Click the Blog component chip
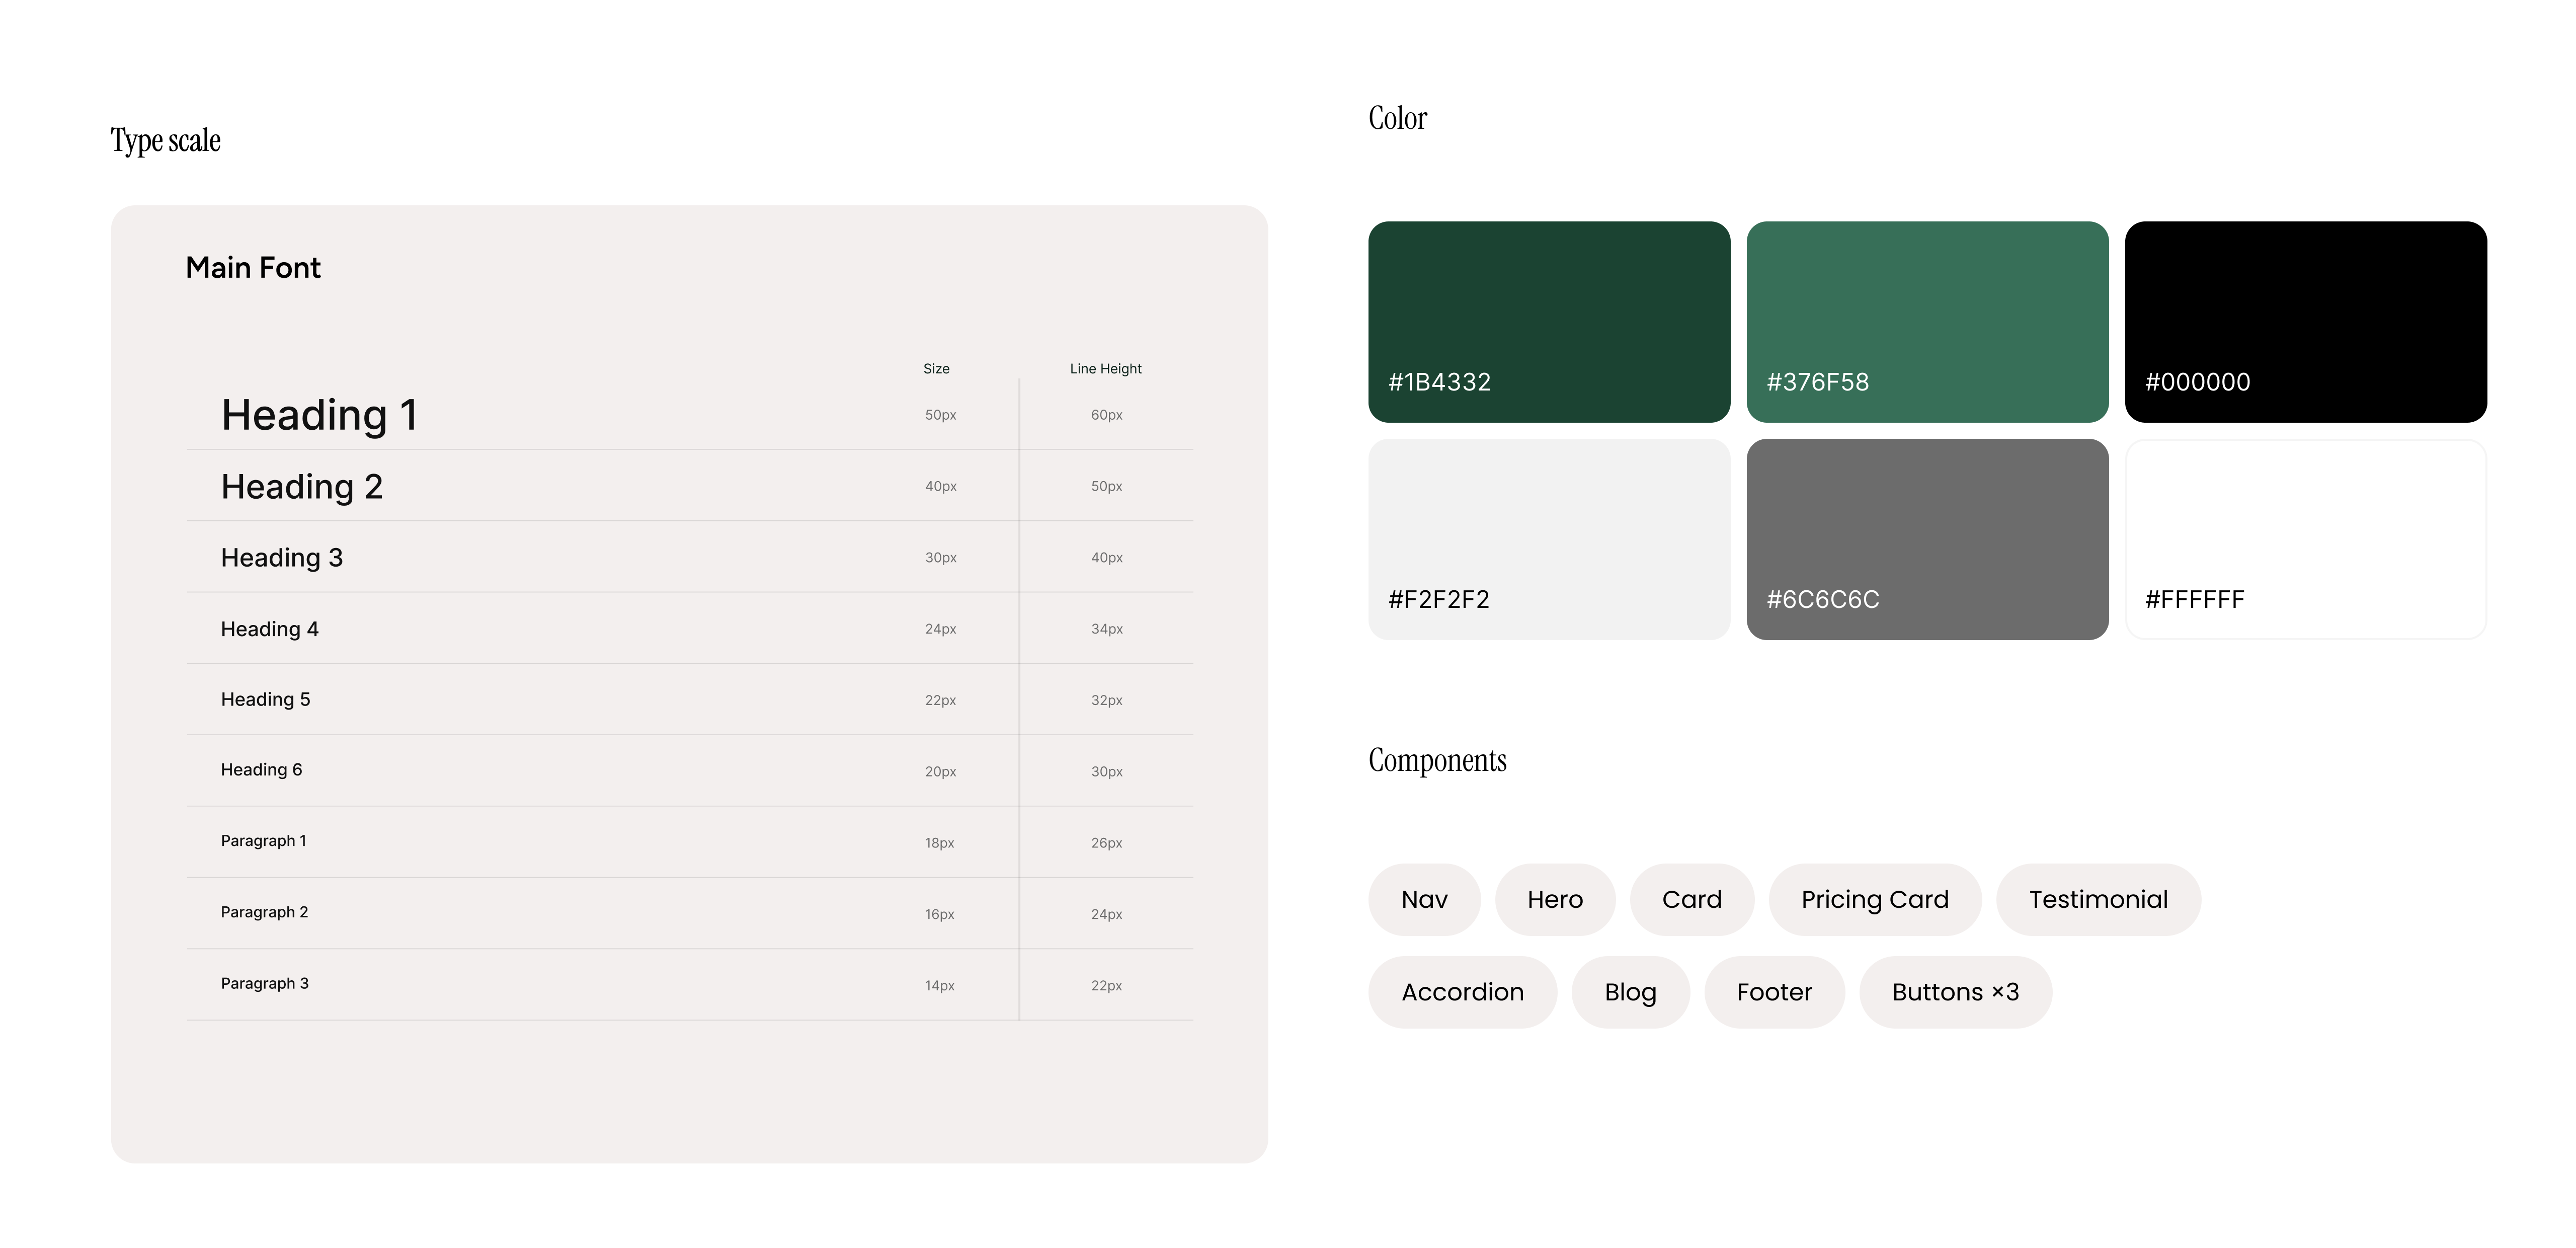2576x1248 pixels. click(x=1630, y=992)
